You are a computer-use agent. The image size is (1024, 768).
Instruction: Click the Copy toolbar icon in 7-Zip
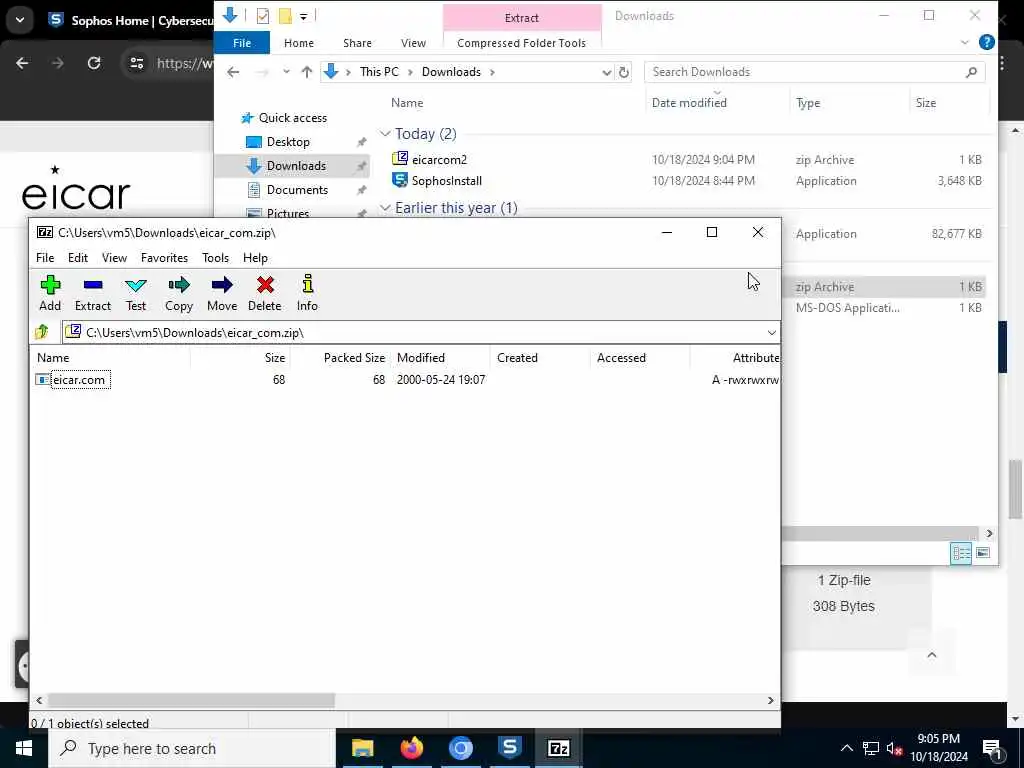tap(178, 293)
